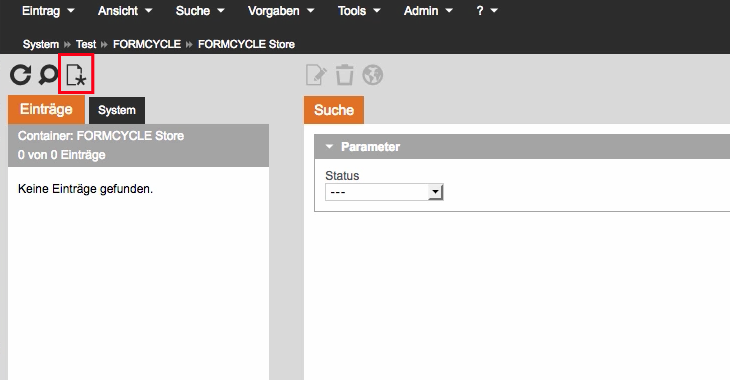Image resolution: width=730 pixels, height=380 pixels.
Task: Click the edit entry pencil icon
Action: click(316, 75)
